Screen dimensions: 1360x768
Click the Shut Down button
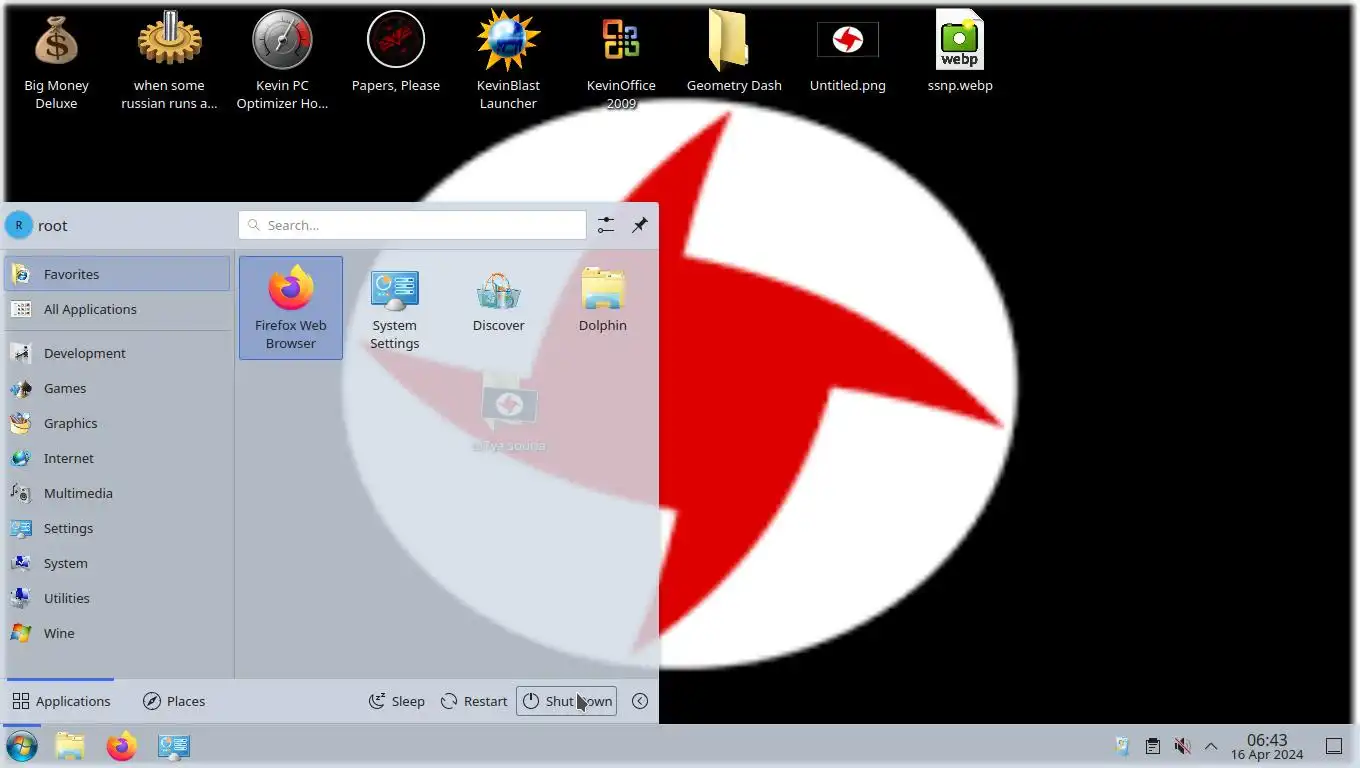point(566,701)
